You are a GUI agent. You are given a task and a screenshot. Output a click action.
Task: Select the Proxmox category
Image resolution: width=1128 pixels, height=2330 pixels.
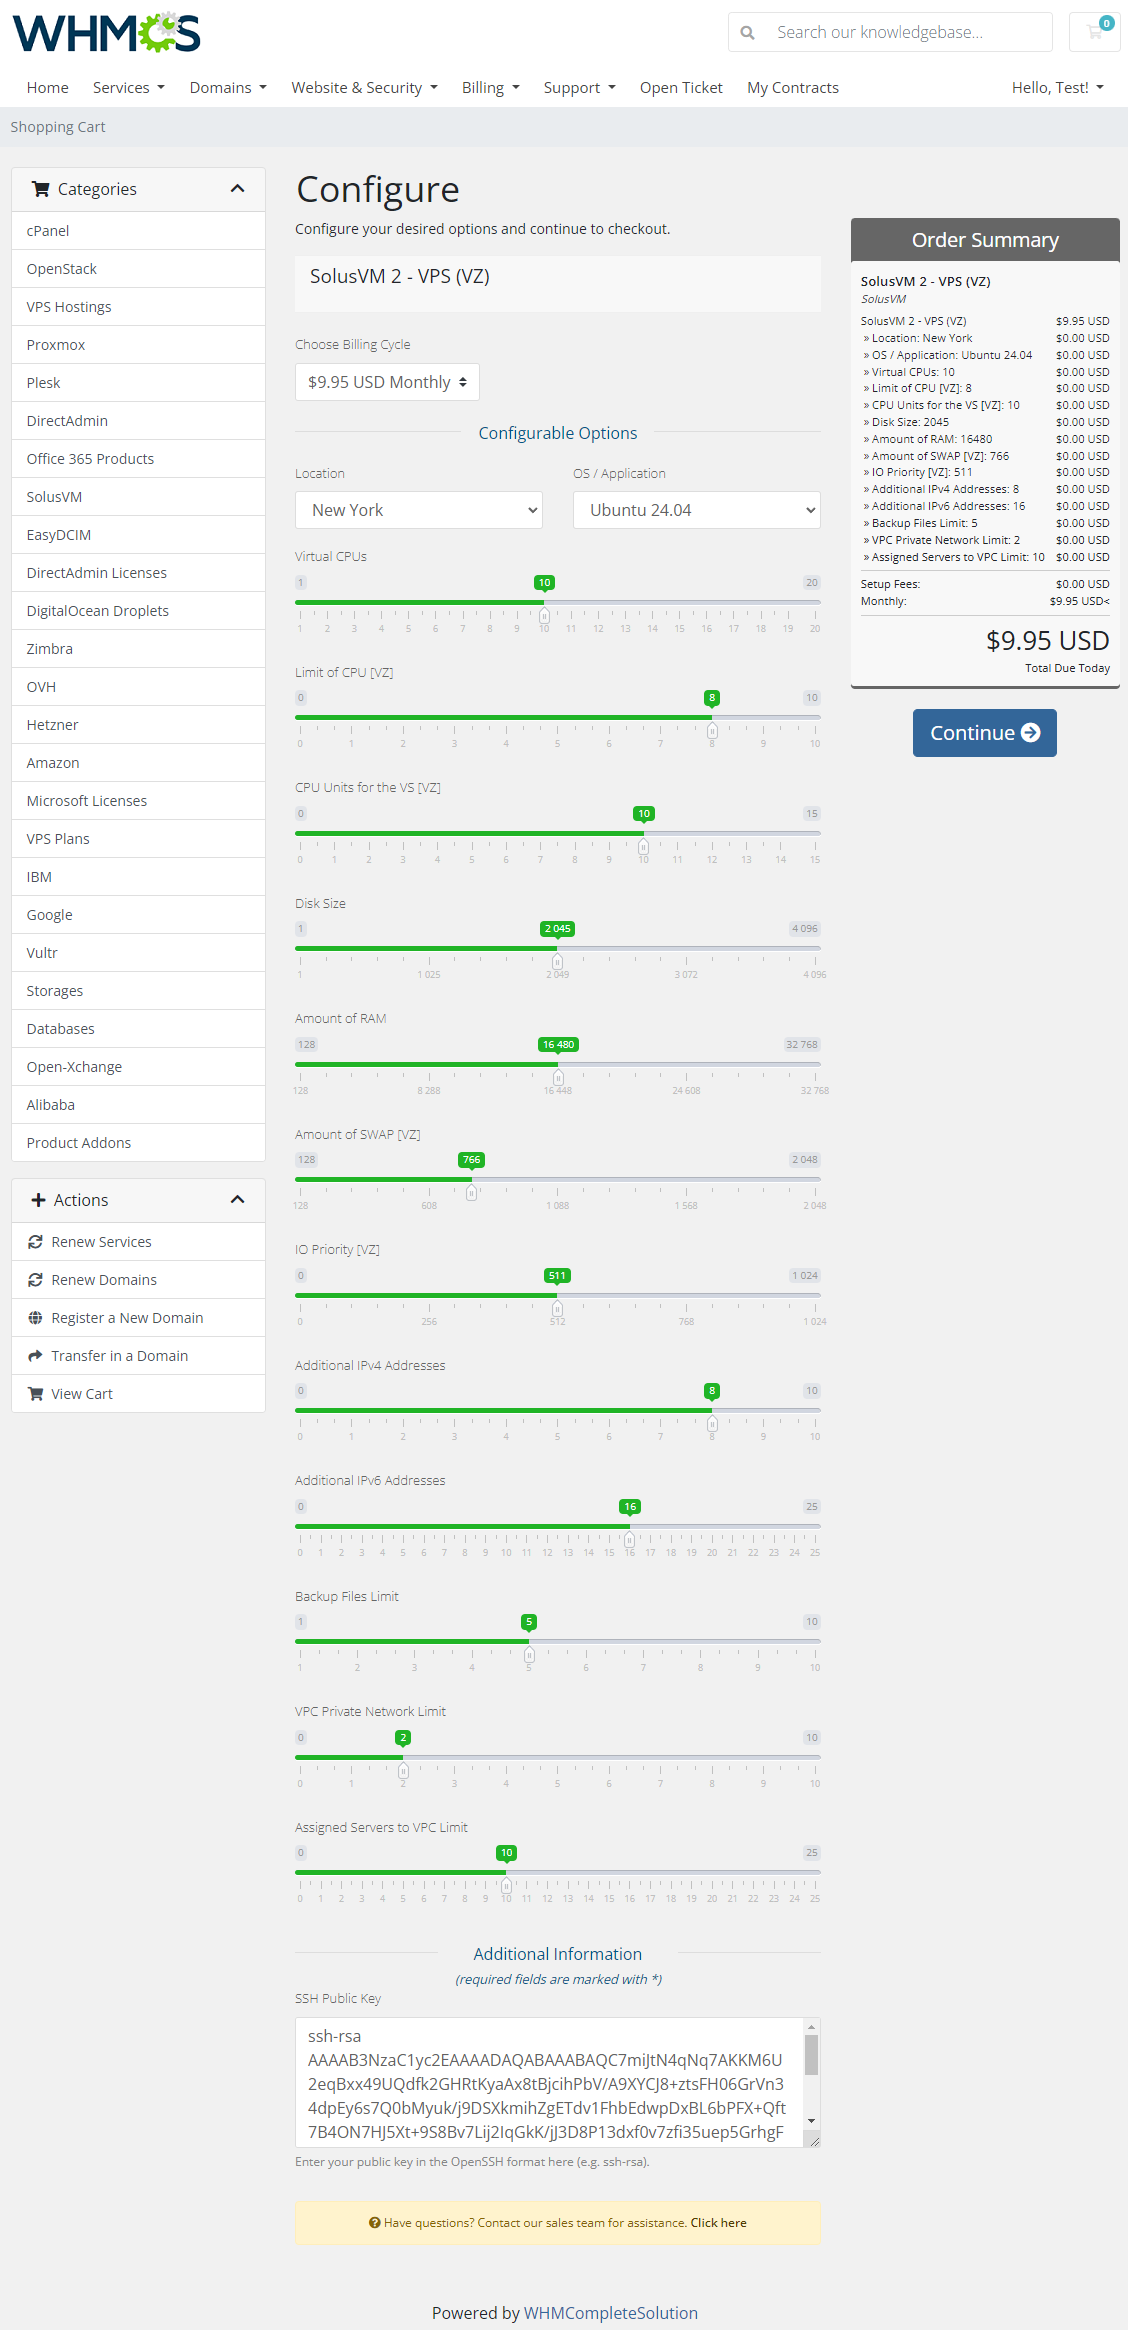click(56, 345)
